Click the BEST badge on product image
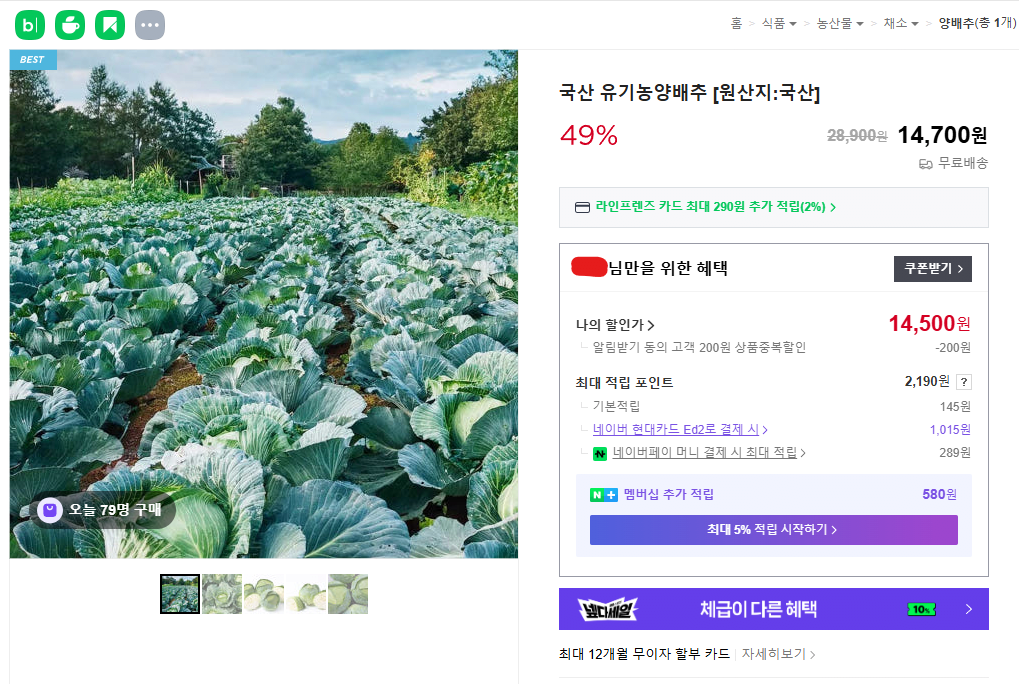This screenshot has height=684, width=1019. click(33, 60)
